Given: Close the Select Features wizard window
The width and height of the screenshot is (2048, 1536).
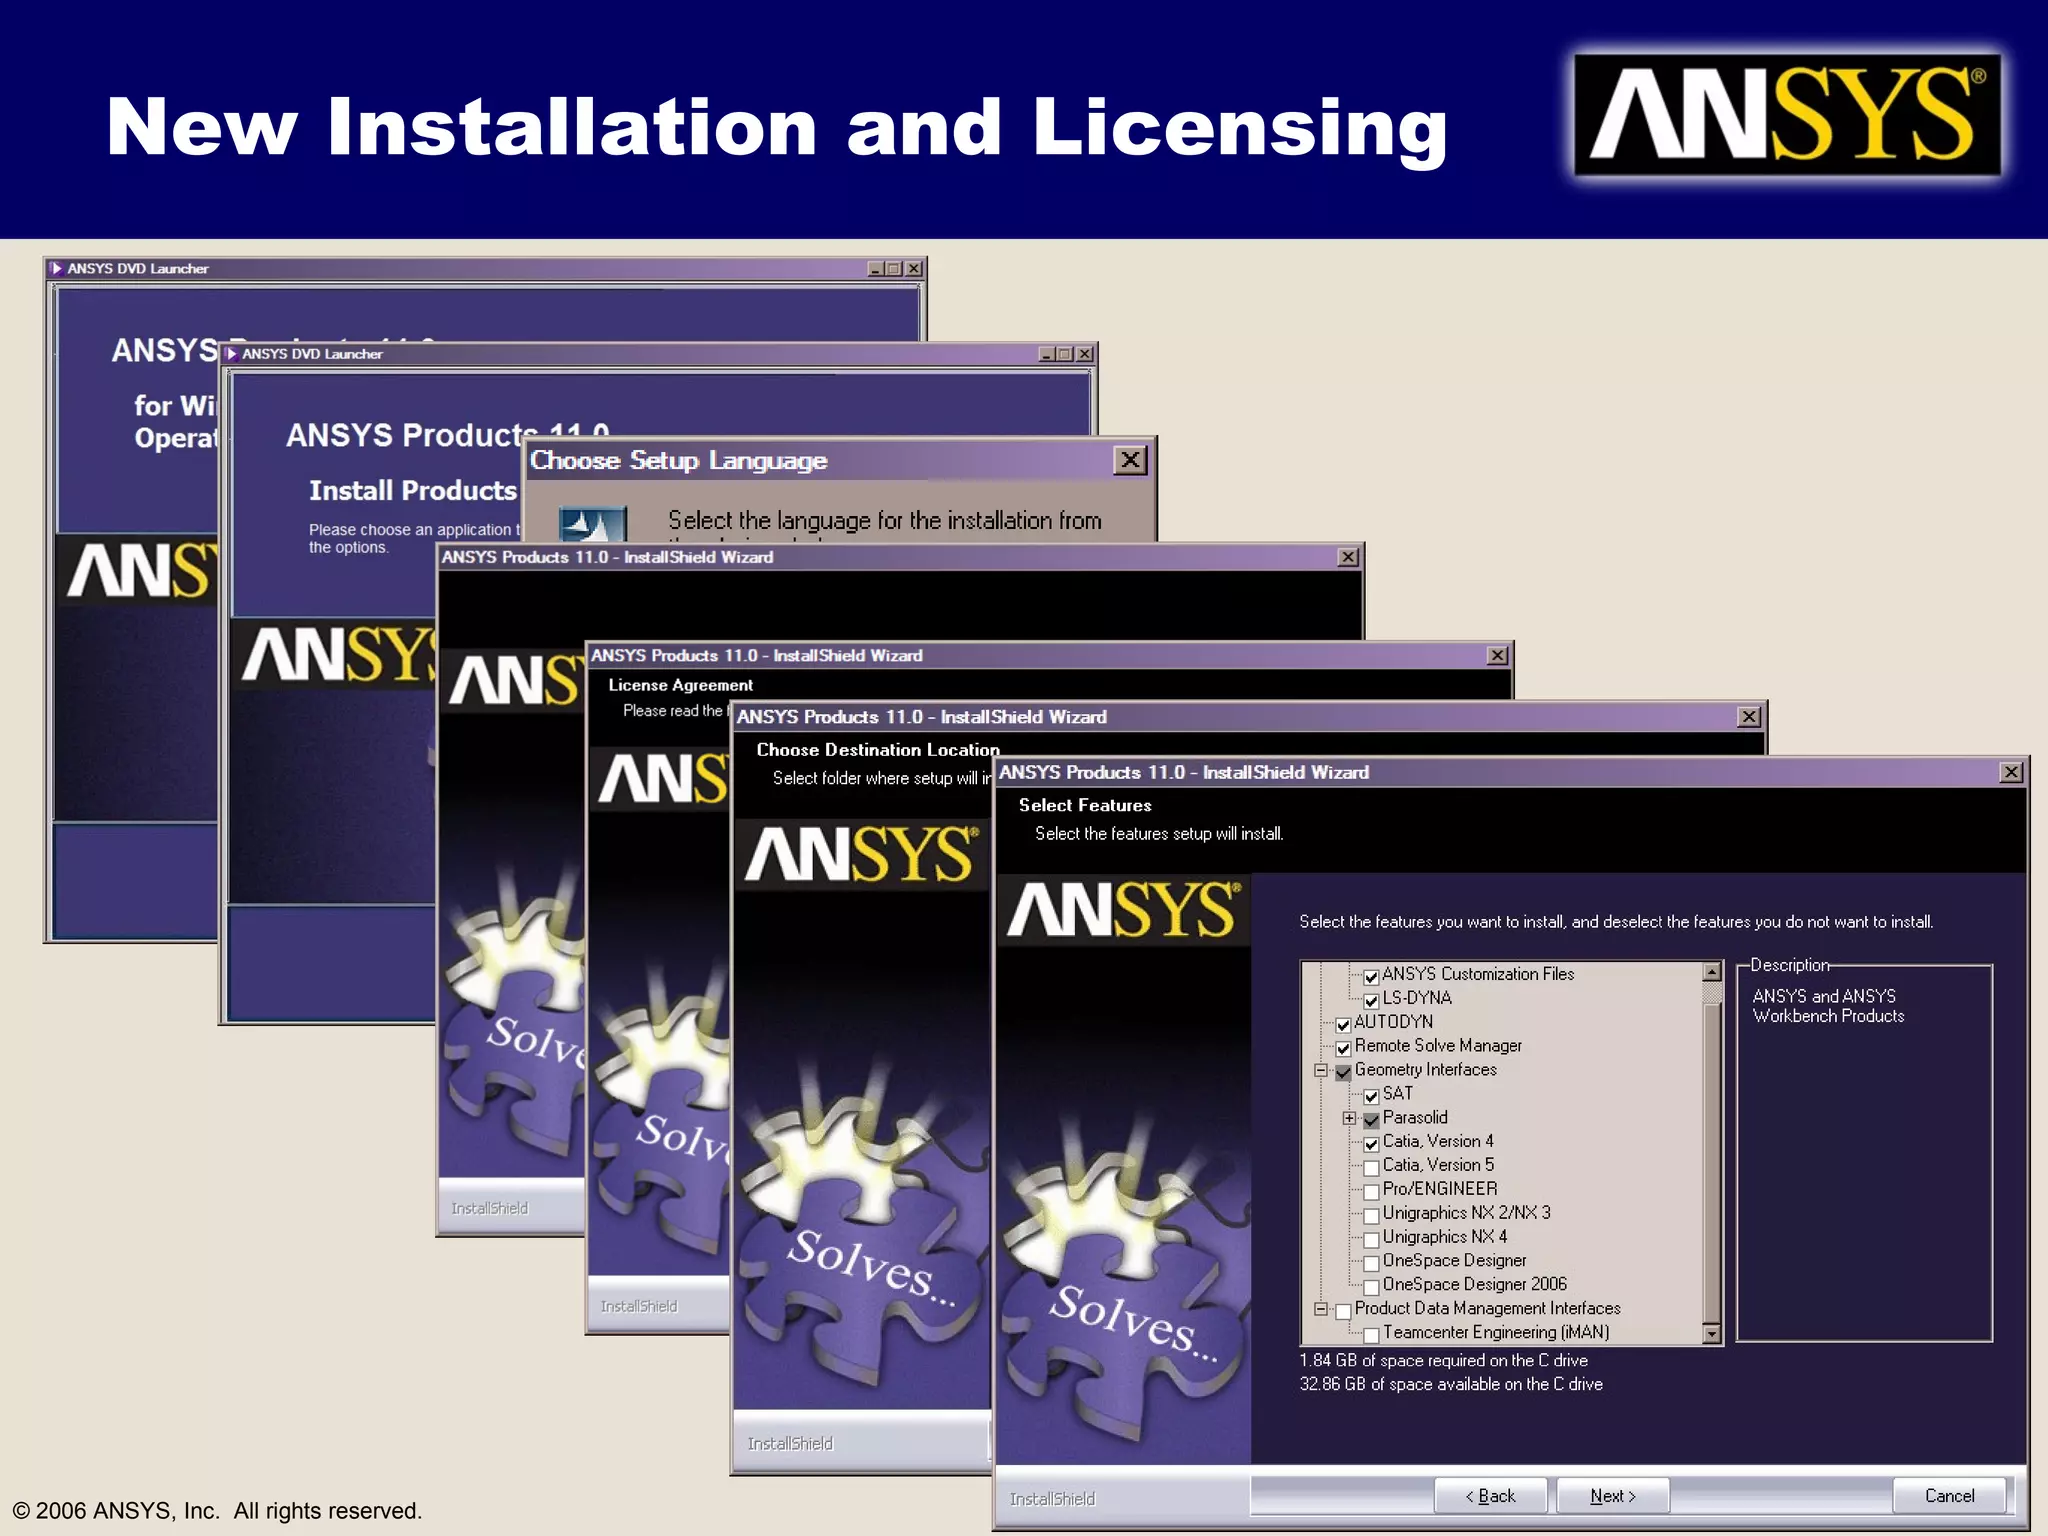Looking at the screenshot, I should click(x=2011, y=772).
